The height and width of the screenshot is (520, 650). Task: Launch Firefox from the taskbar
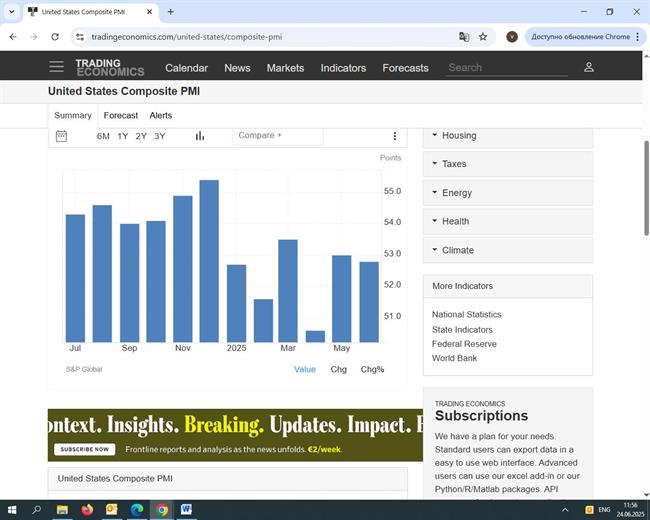[x=87, y=510]
